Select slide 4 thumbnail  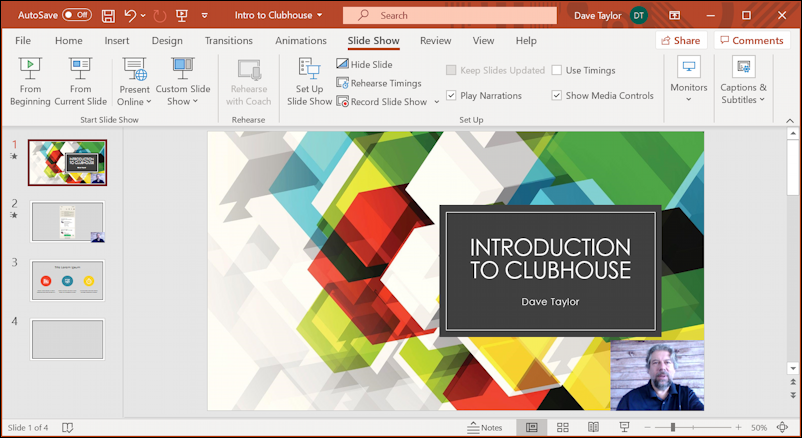[x=68, y=339]
